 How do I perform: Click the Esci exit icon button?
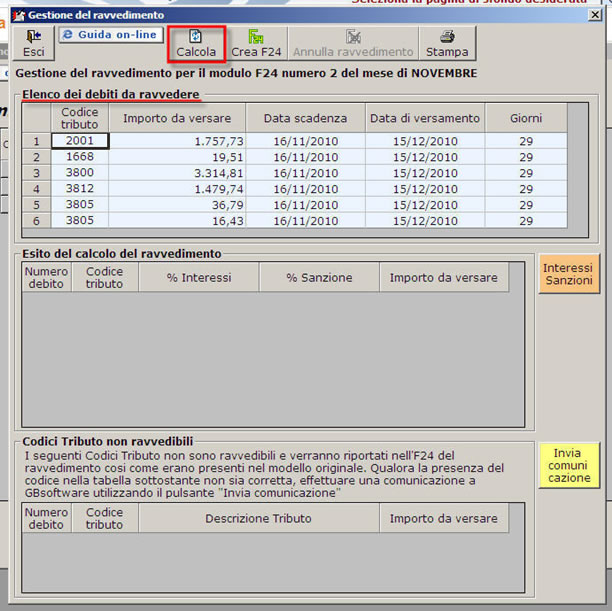[34, 43]
